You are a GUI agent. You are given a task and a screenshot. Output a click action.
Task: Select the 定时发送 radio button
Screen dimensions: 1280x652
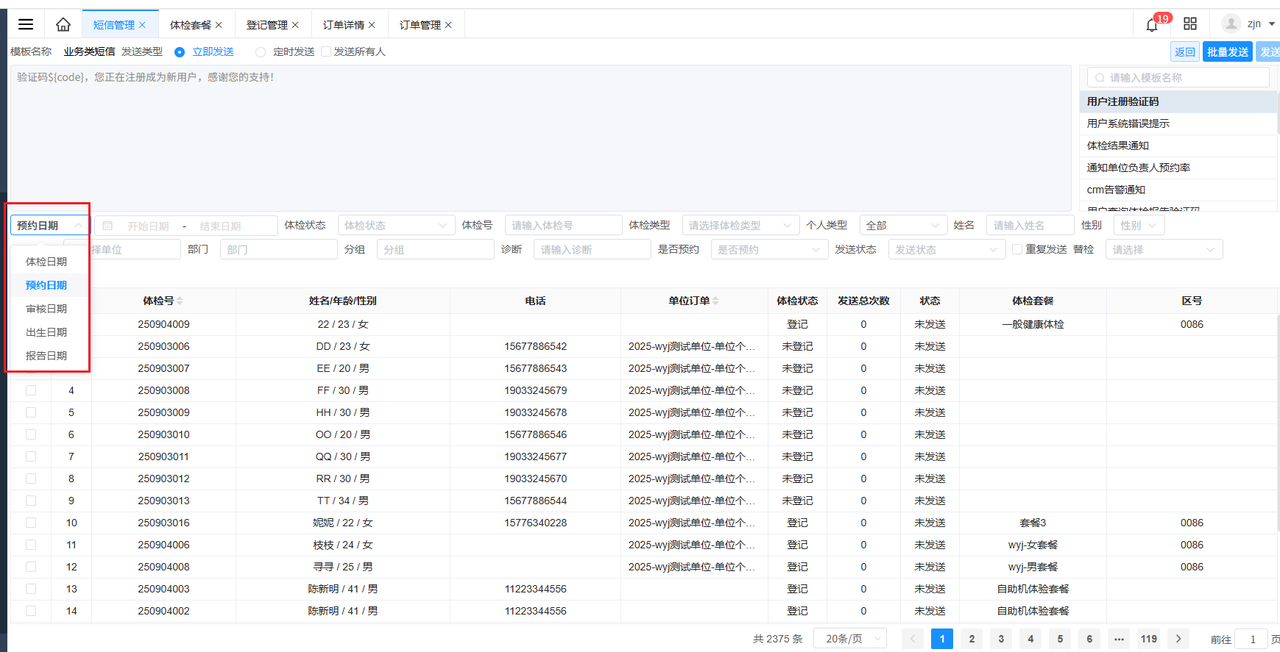(261, 52)
